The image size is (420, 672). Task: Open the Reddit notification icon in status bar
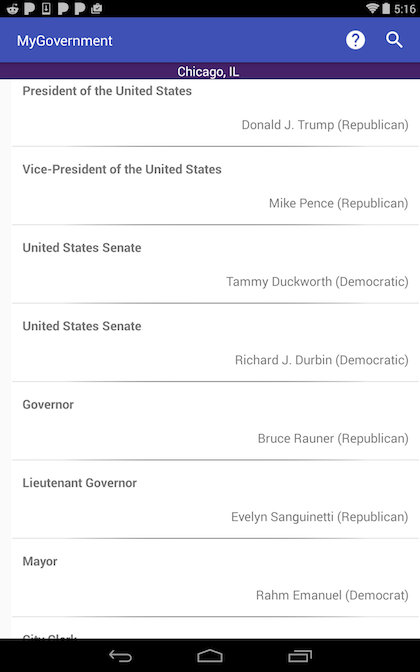pos(12,9)
